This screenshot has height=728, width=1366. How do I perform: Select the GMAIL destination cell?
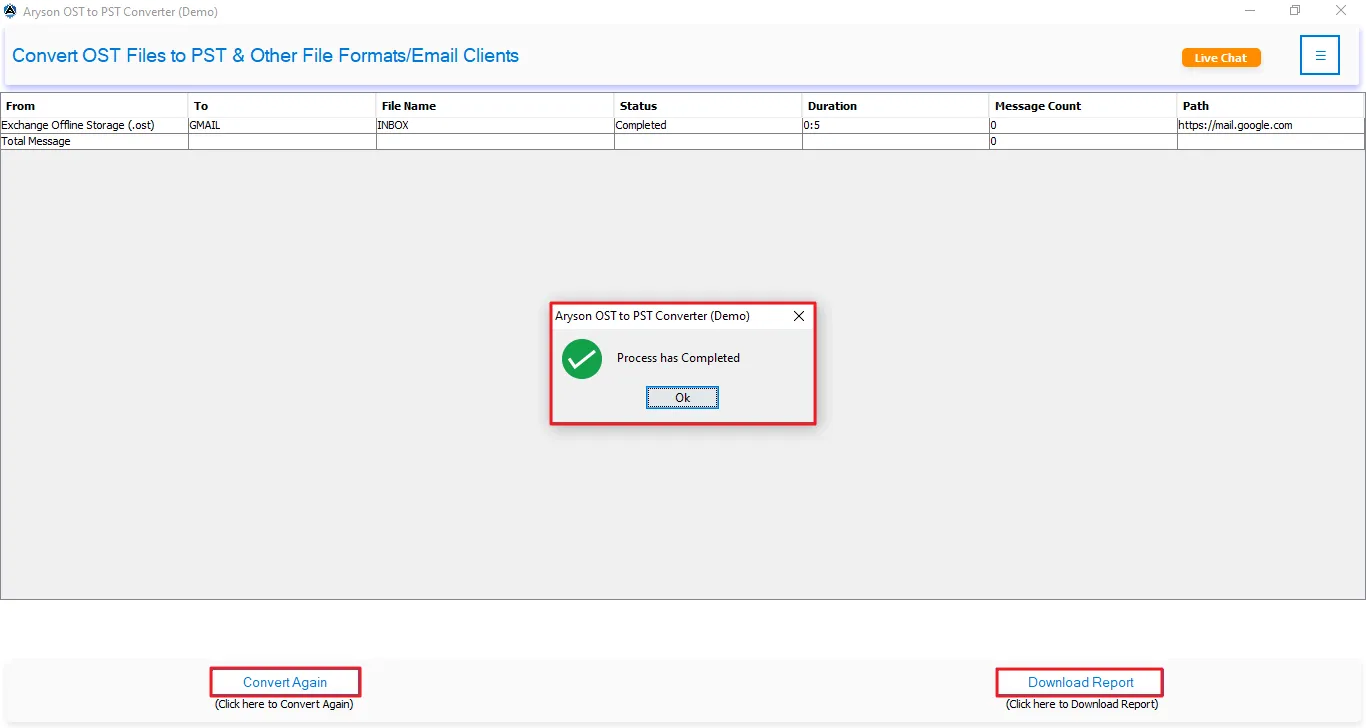[x=204, y=125]
